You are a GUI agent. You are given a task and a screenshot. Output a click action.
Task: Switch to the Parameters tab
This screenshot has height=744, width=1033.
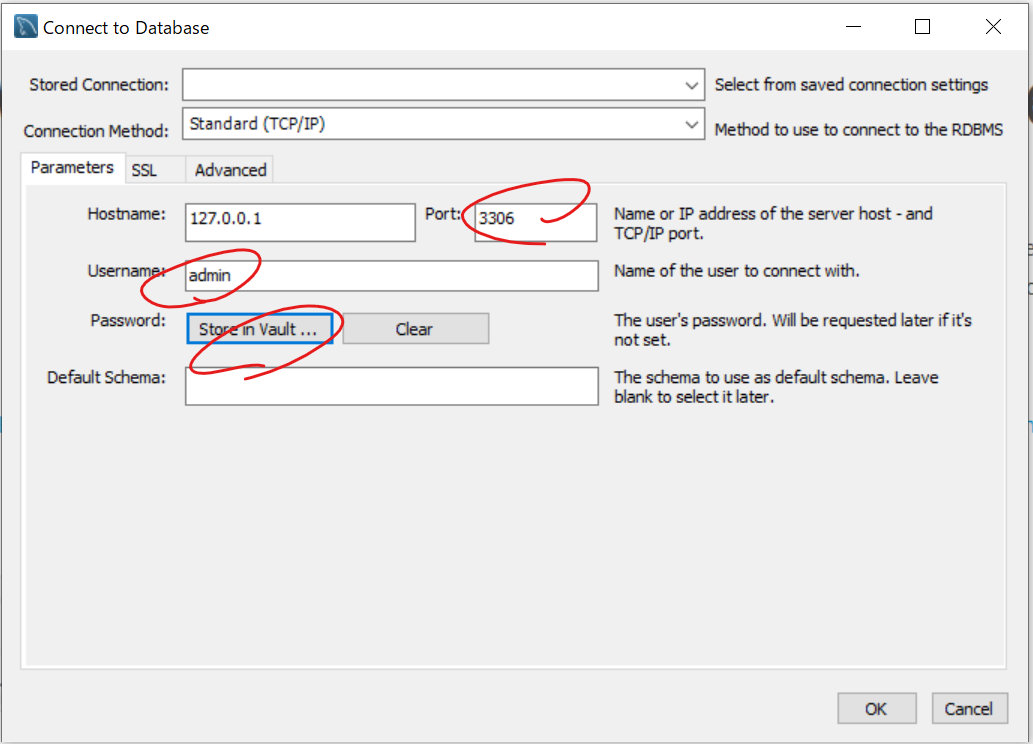72,168
